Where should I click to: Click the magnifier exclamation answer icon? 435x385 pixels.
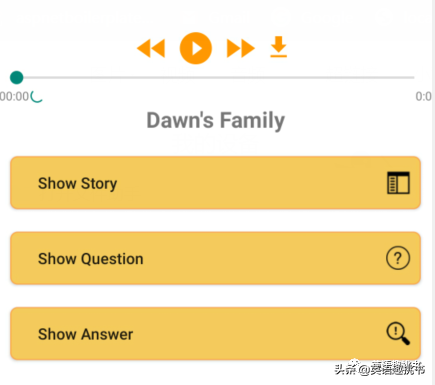tap(398, 333)
